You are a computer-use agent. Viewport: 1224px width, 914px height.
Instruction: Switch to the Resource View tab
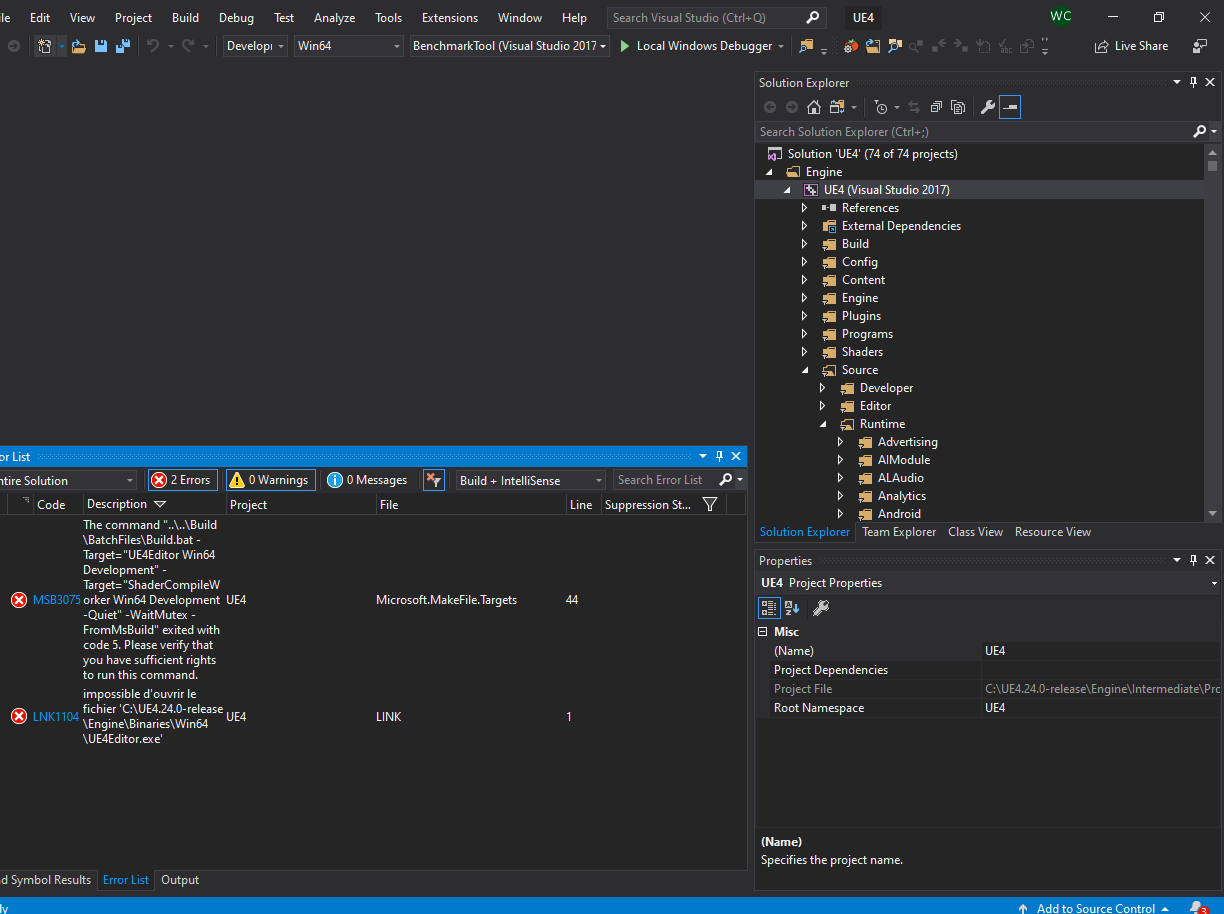pos(1052,532)
